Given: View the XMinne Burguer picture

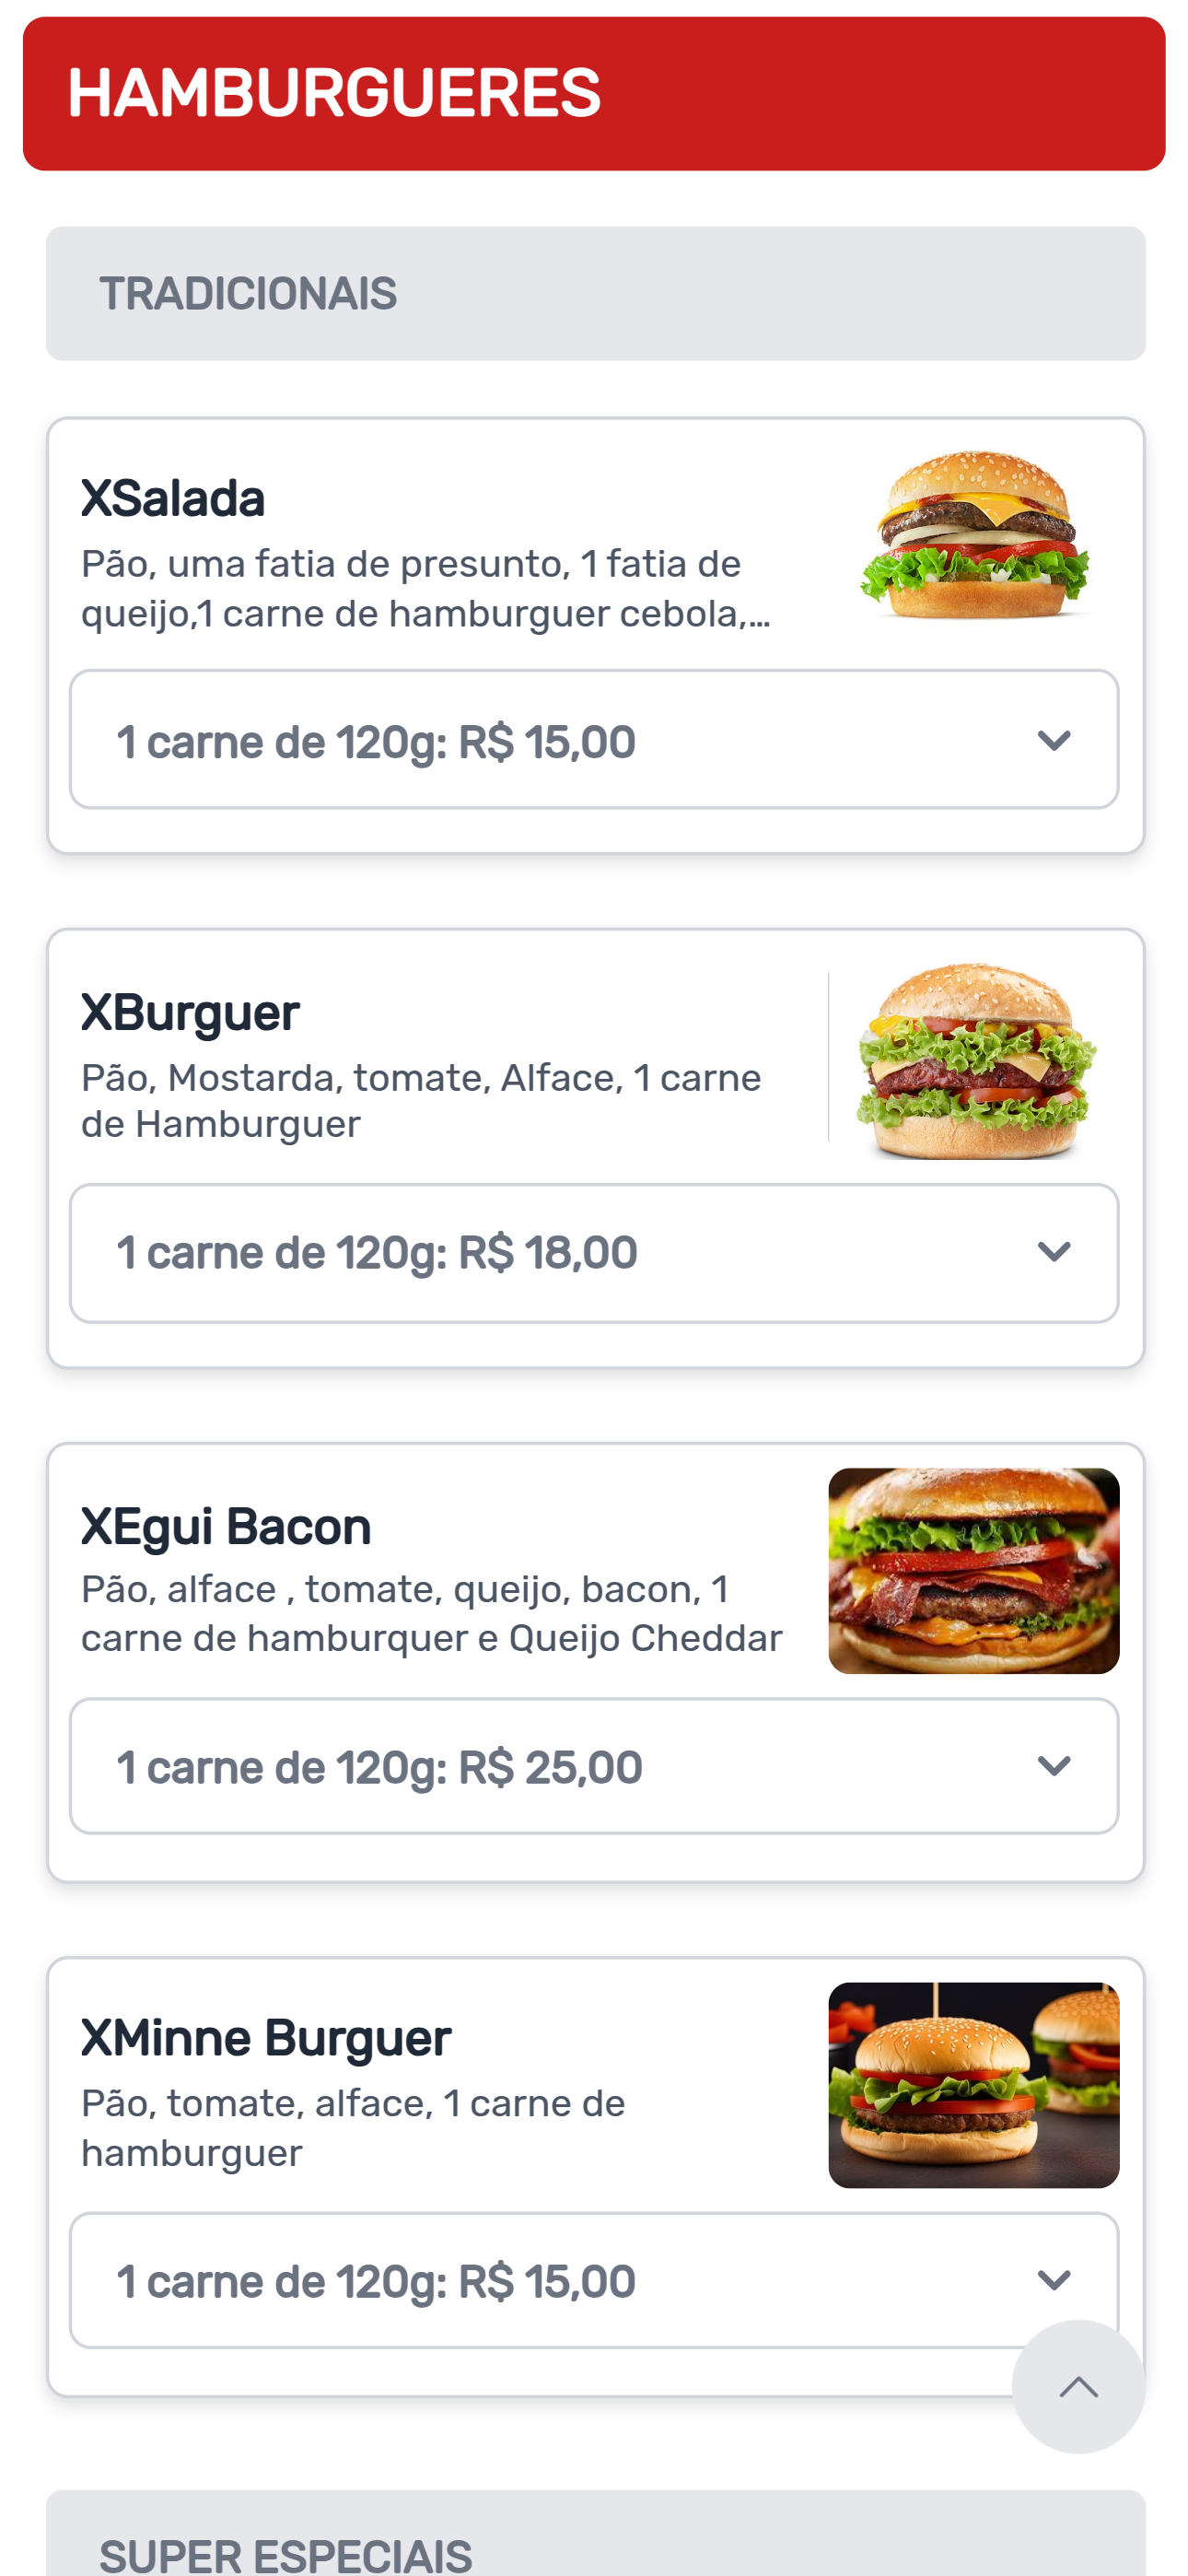Looking at the screenshot, I should [x=973, y=2084].
